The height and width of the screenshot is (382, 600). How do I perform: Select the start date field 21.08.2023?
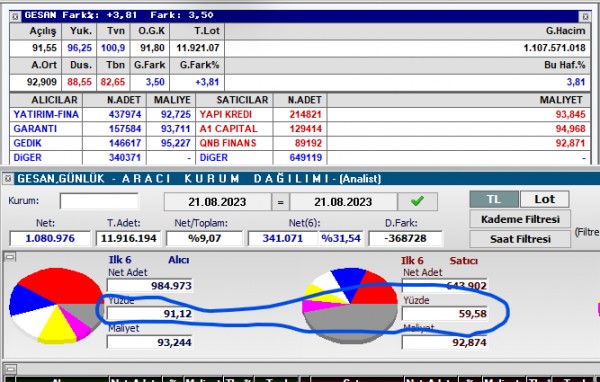(217, 202)
